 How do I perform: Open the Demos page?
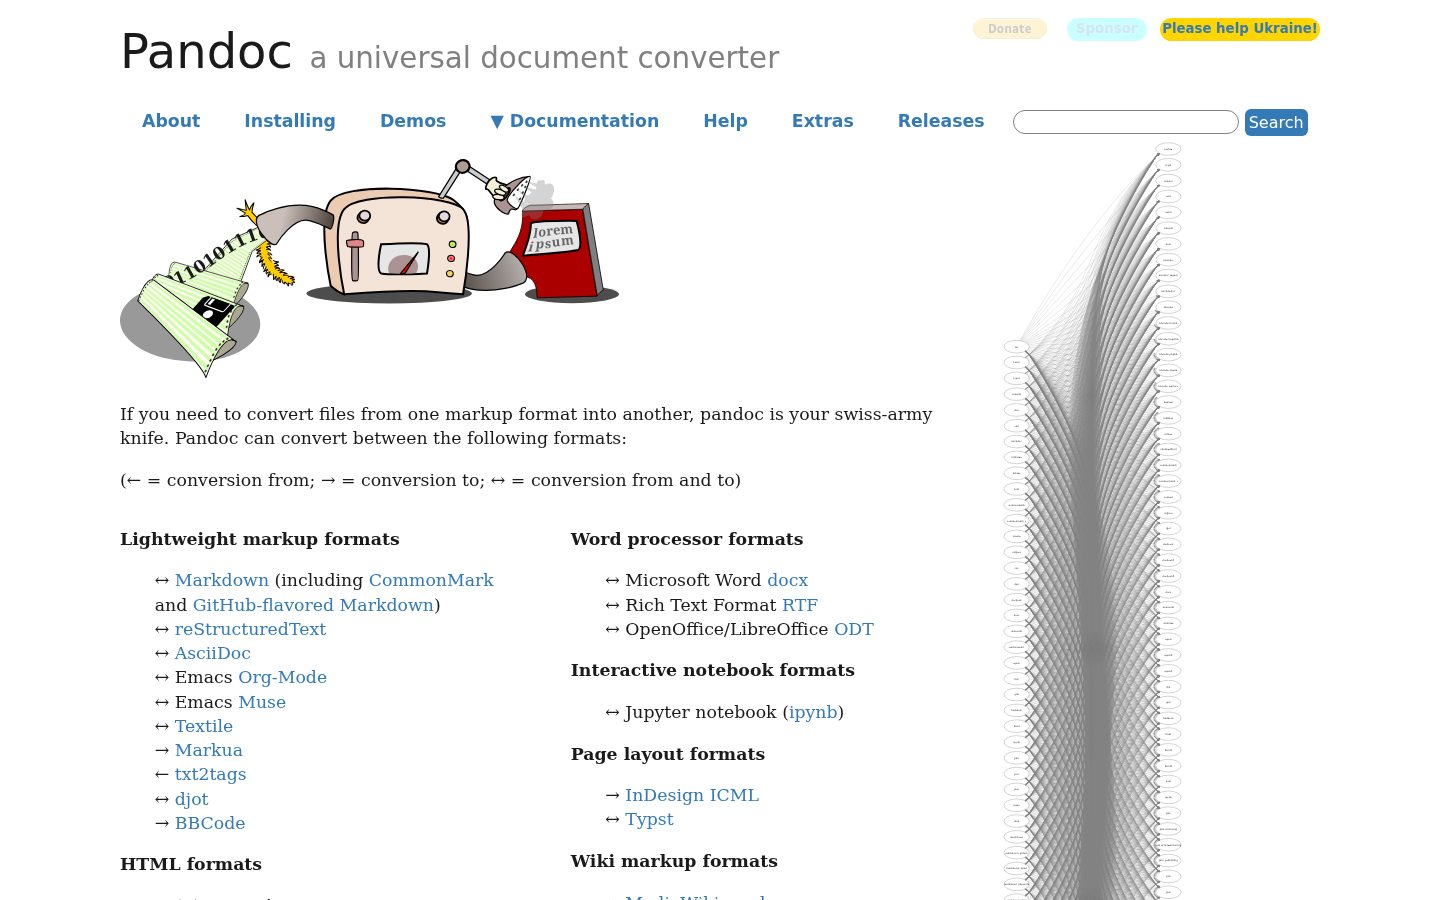click(413, 121)
